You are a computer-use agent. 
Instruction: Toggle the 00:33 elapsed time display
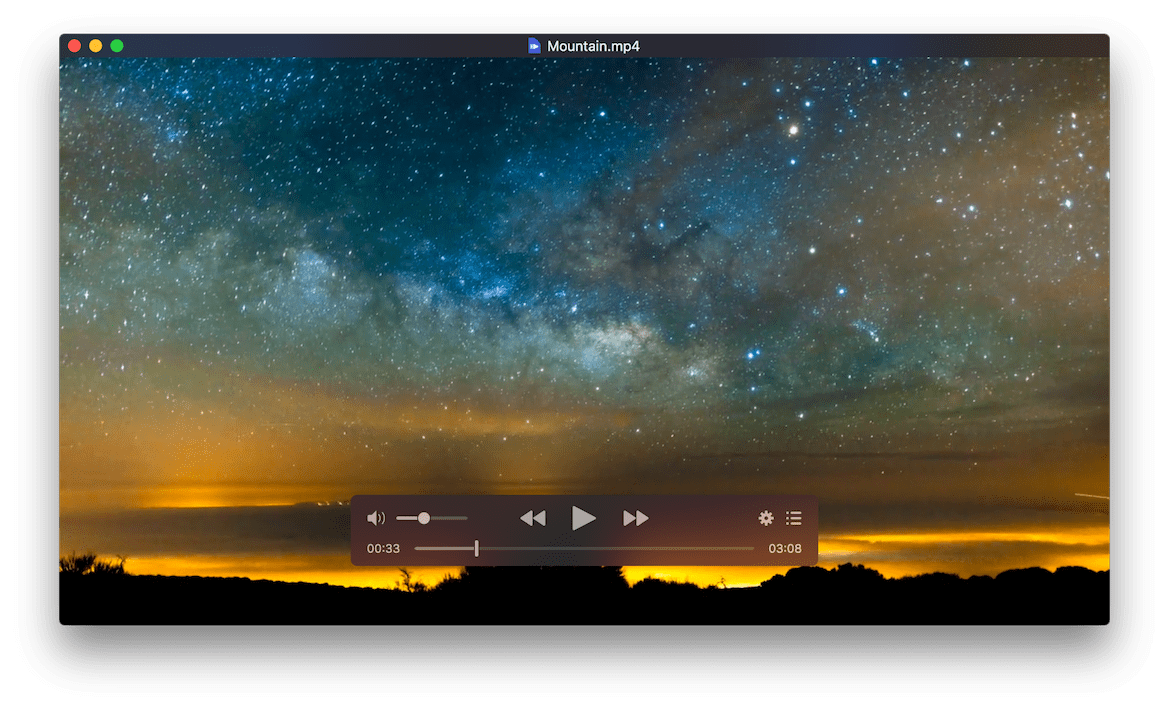[x=383, y=549]
